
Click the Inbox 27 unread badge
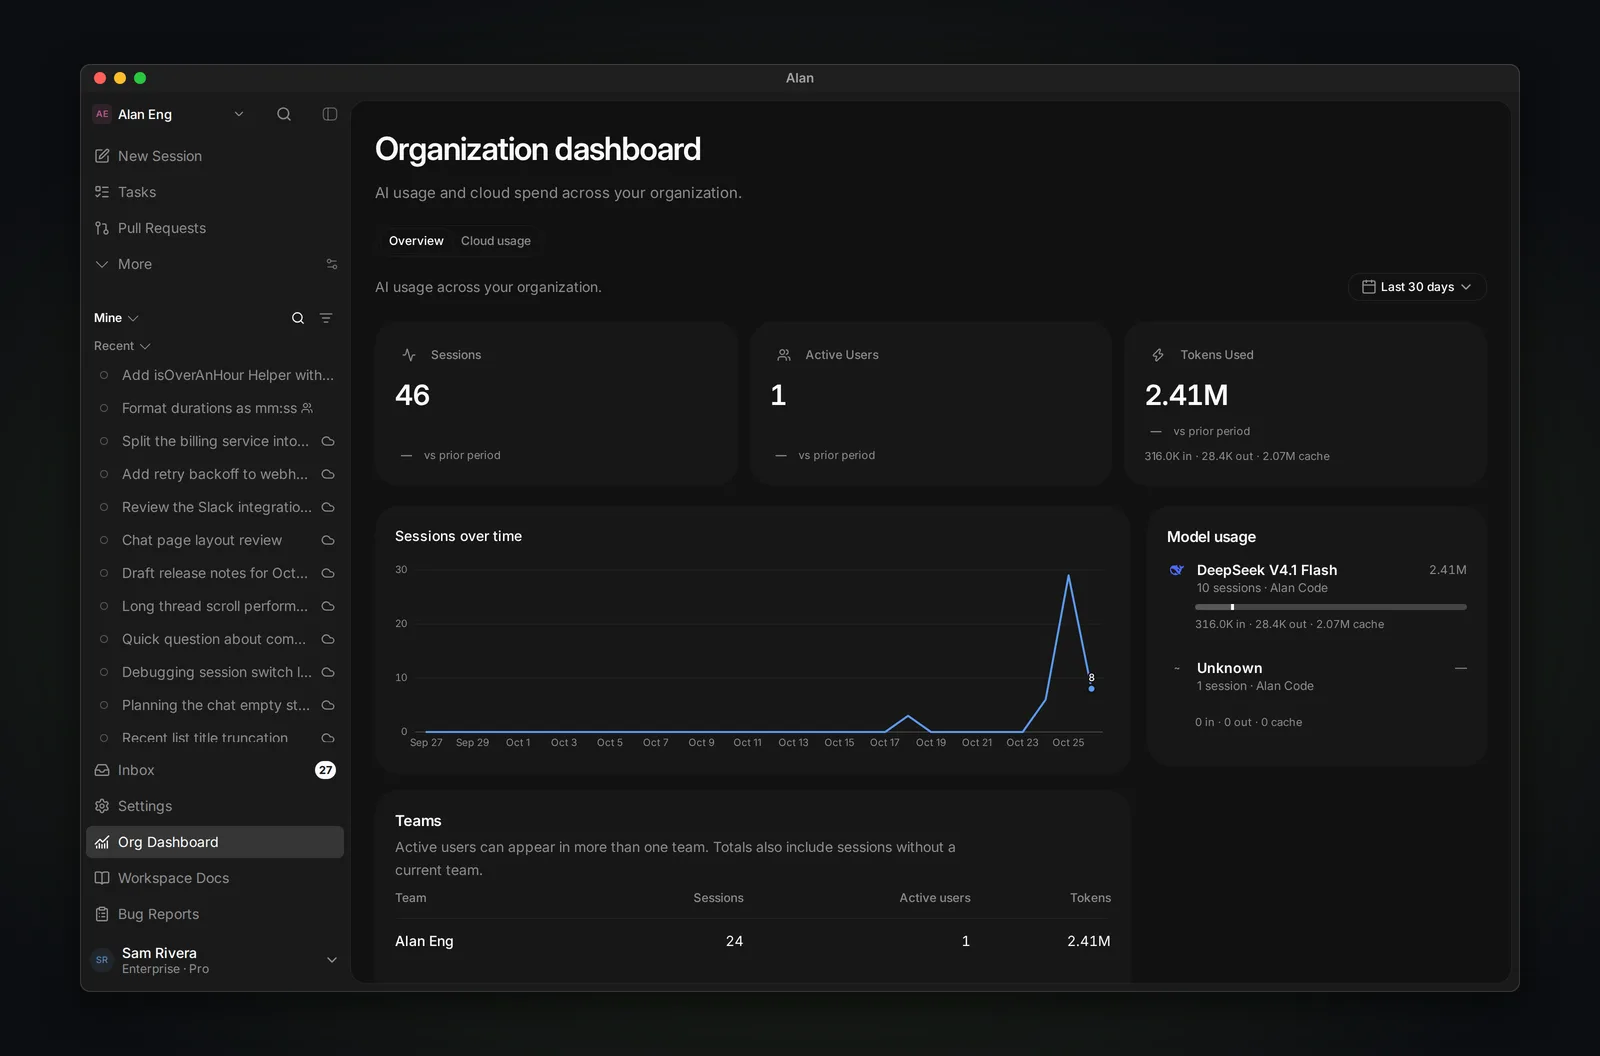pos(326,770)
